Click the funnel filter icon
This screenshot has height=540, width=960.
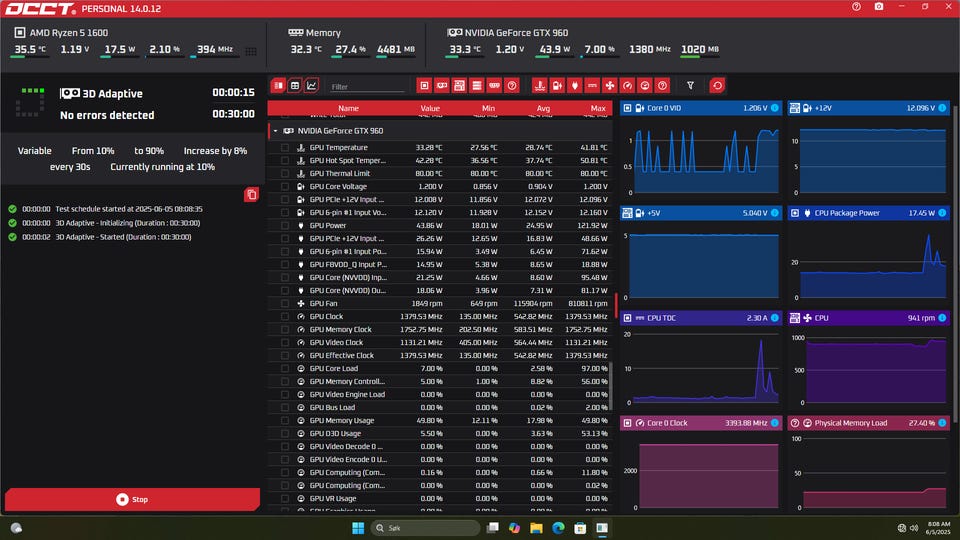690,86
